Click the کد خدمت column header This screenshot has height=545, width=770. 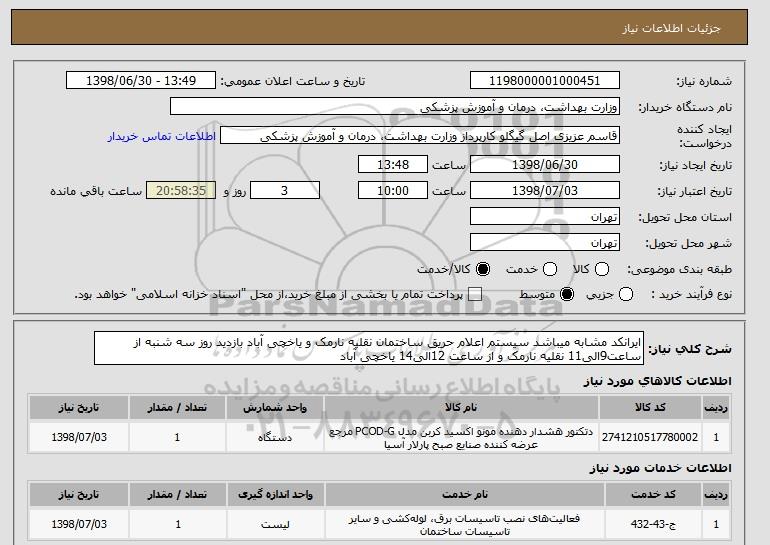[653, 494]
